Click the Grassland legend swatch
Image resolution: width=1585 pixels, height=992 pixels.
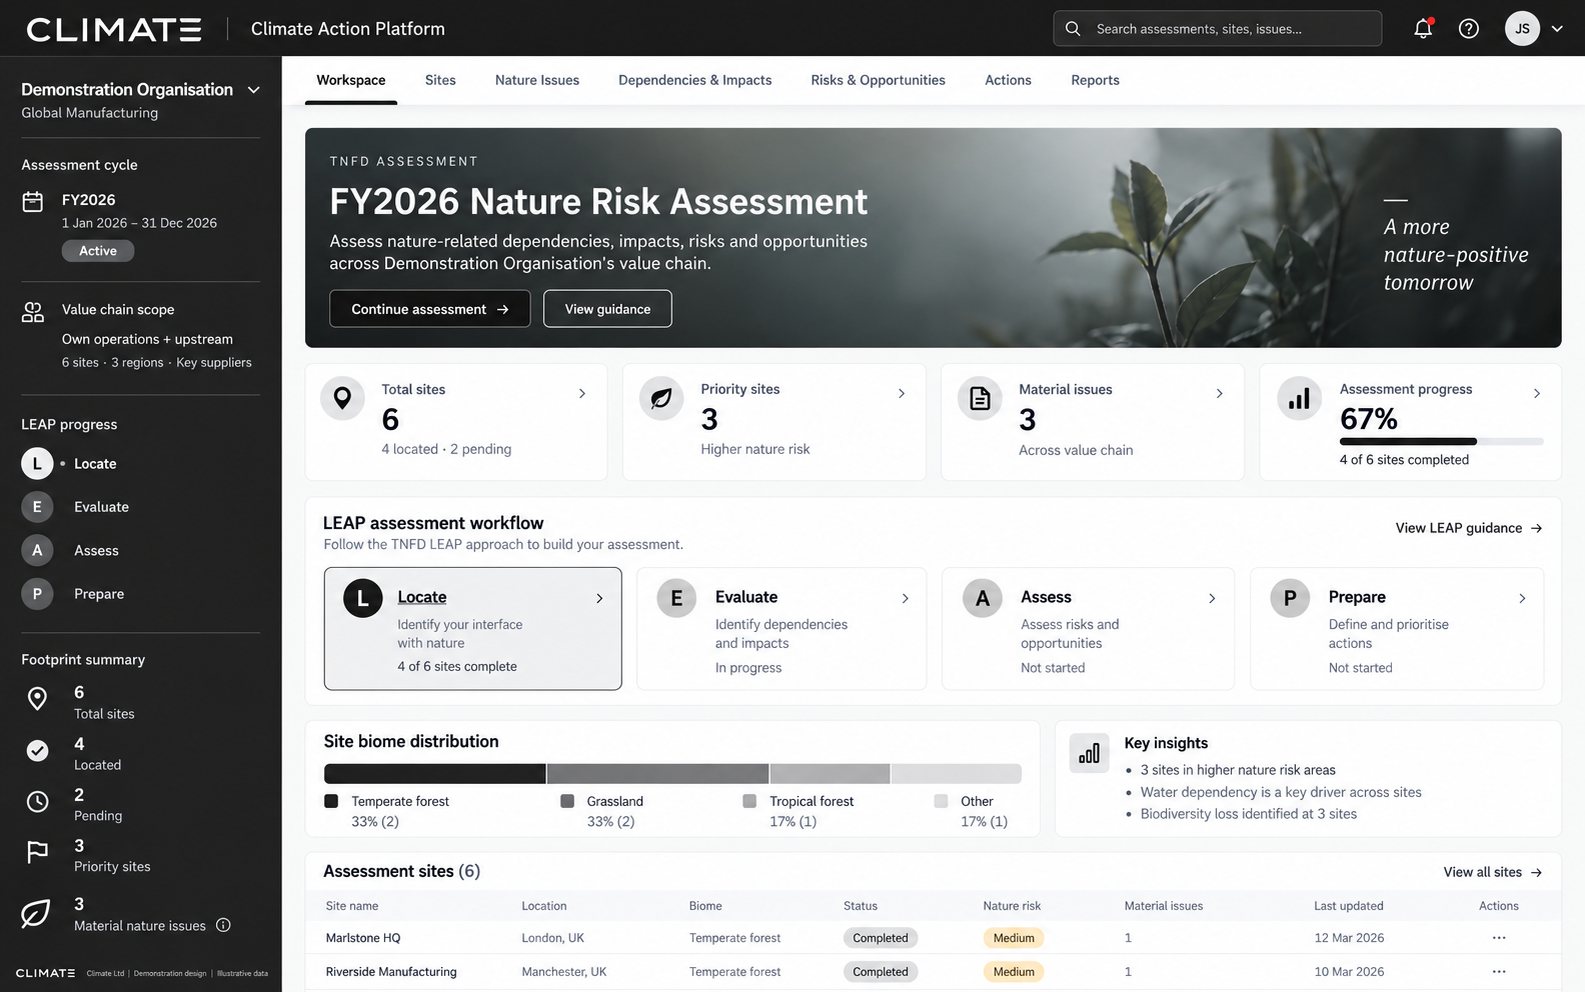[567, 801]
